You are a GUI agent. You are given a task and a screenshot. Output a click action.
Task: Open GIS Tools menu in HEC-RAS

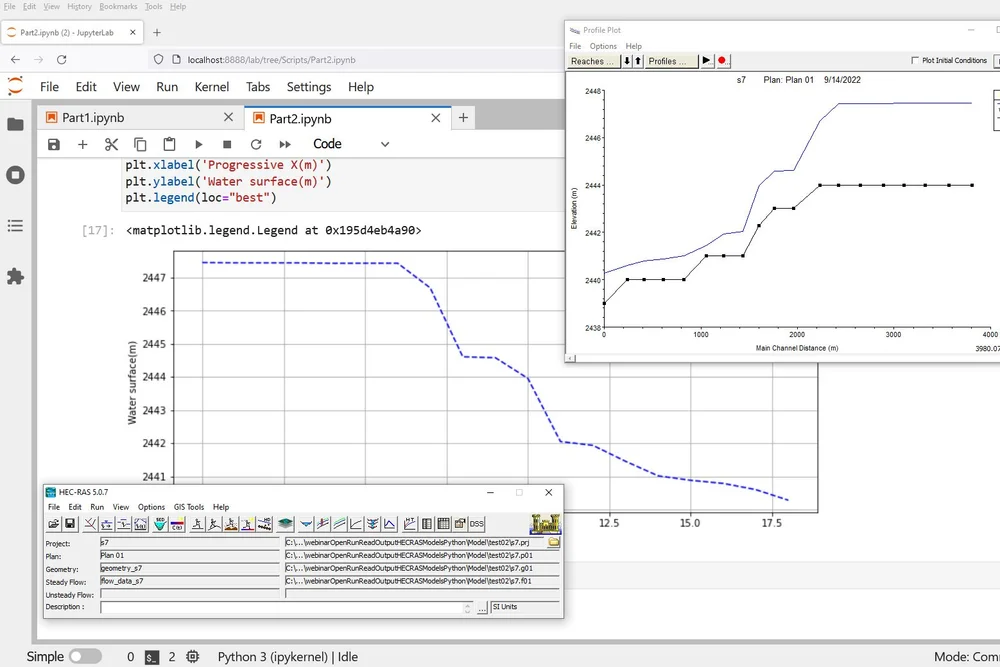click(189, 507)
